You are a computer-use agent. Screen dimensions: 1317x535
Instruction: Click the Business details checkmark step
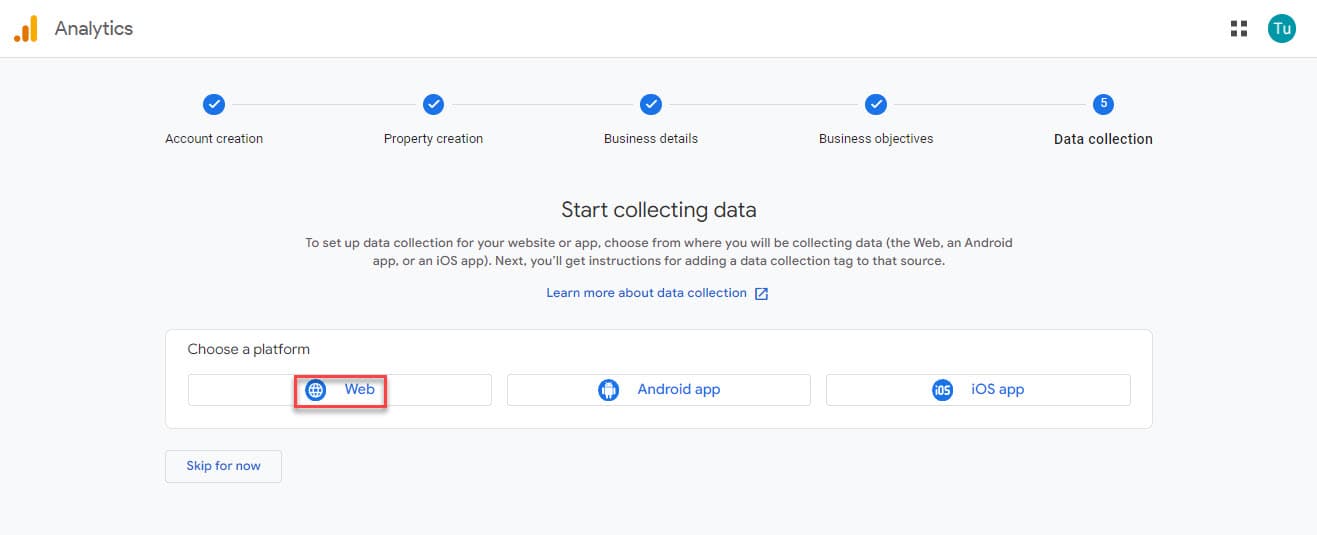(651, 104)
